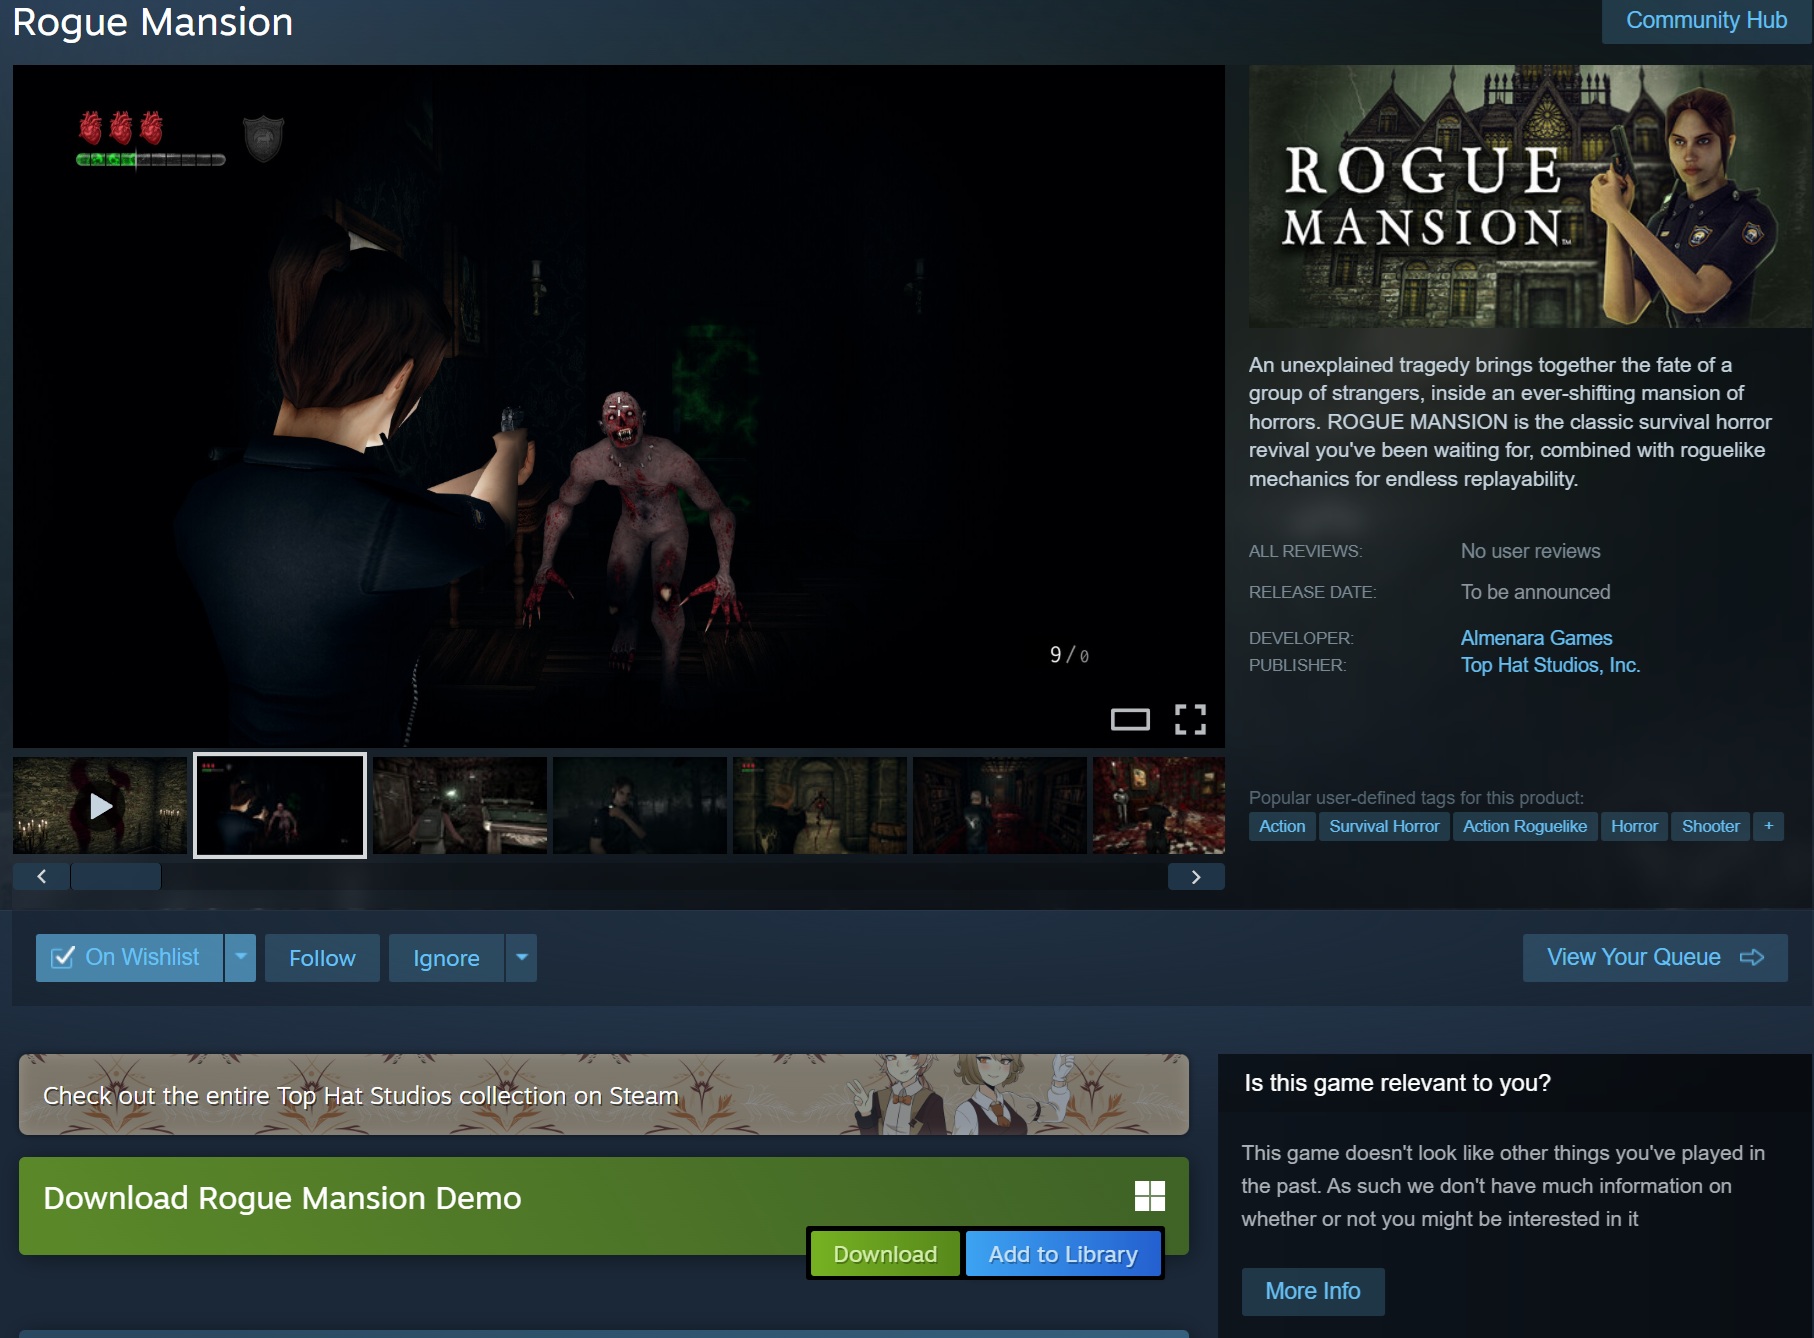Screen dimensions: 1814x1338
Task: Select the dark forest screenshot thumbnail
Action: [x=640, y=805]
